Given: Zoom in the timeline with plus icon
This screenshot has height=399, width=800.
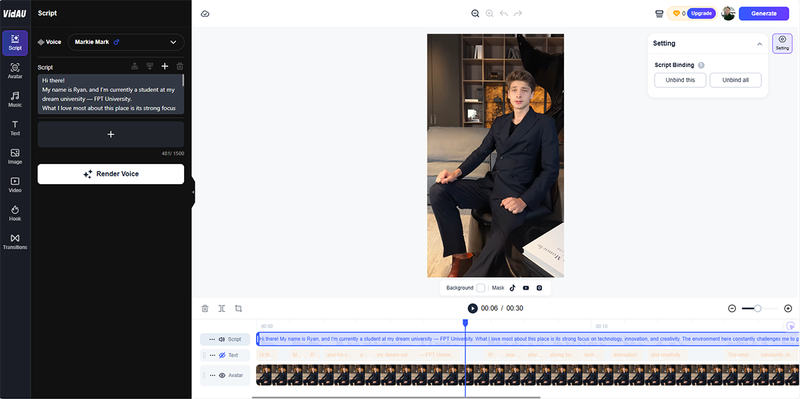Looking at the screenshot, I should [788, 308].
